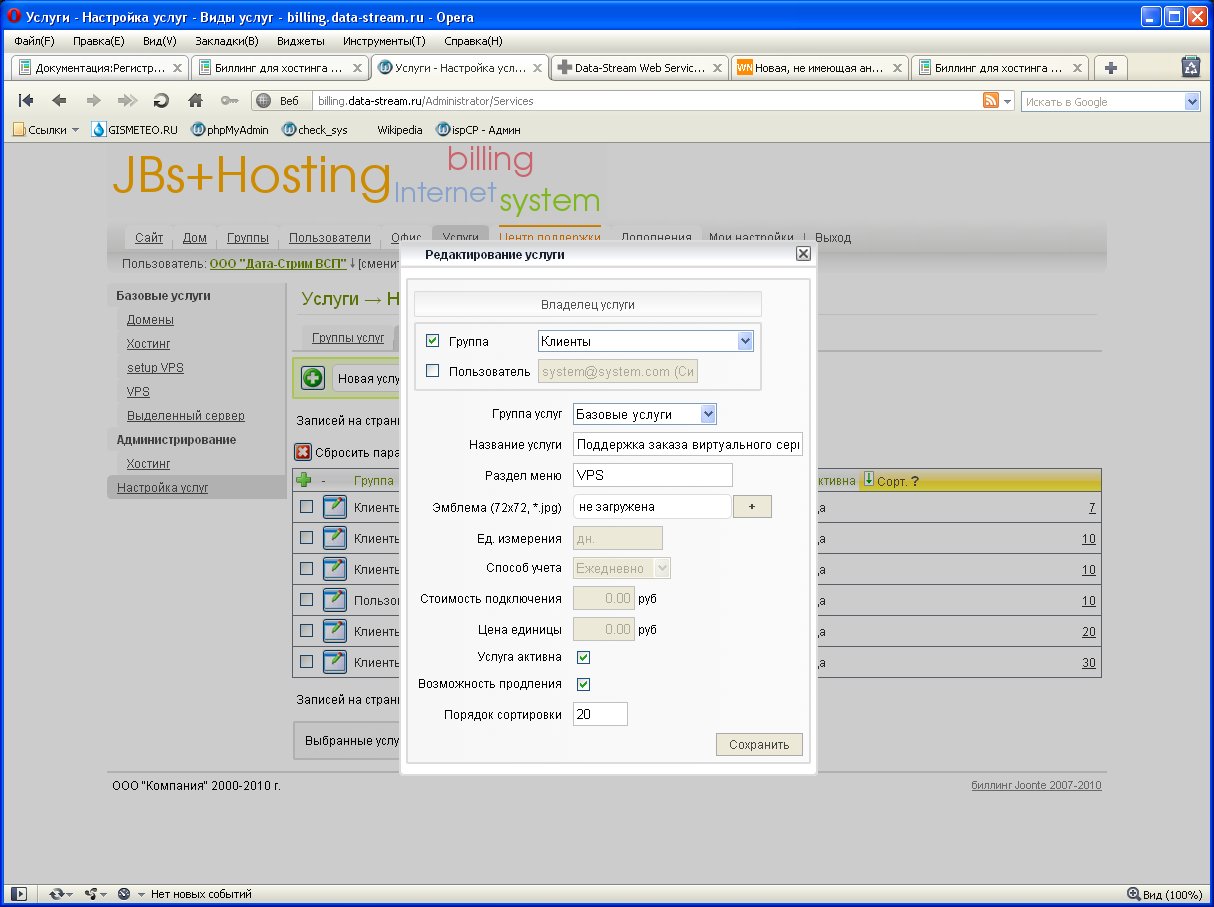This screenshot has width=1214, height=907.
Task: Close the Редактирование услуги dialog
Action: (802, 254)
